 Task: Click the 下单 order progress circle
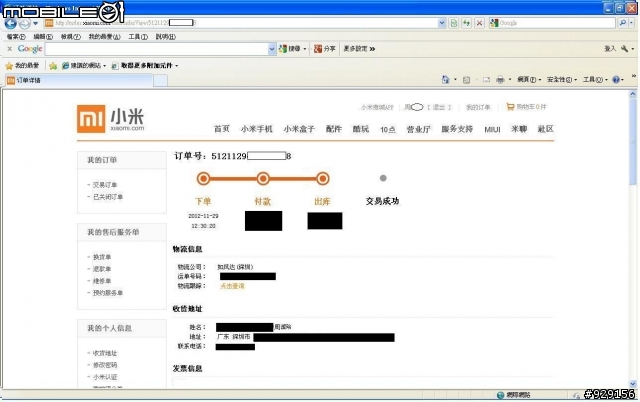click(x=203, y=178)
